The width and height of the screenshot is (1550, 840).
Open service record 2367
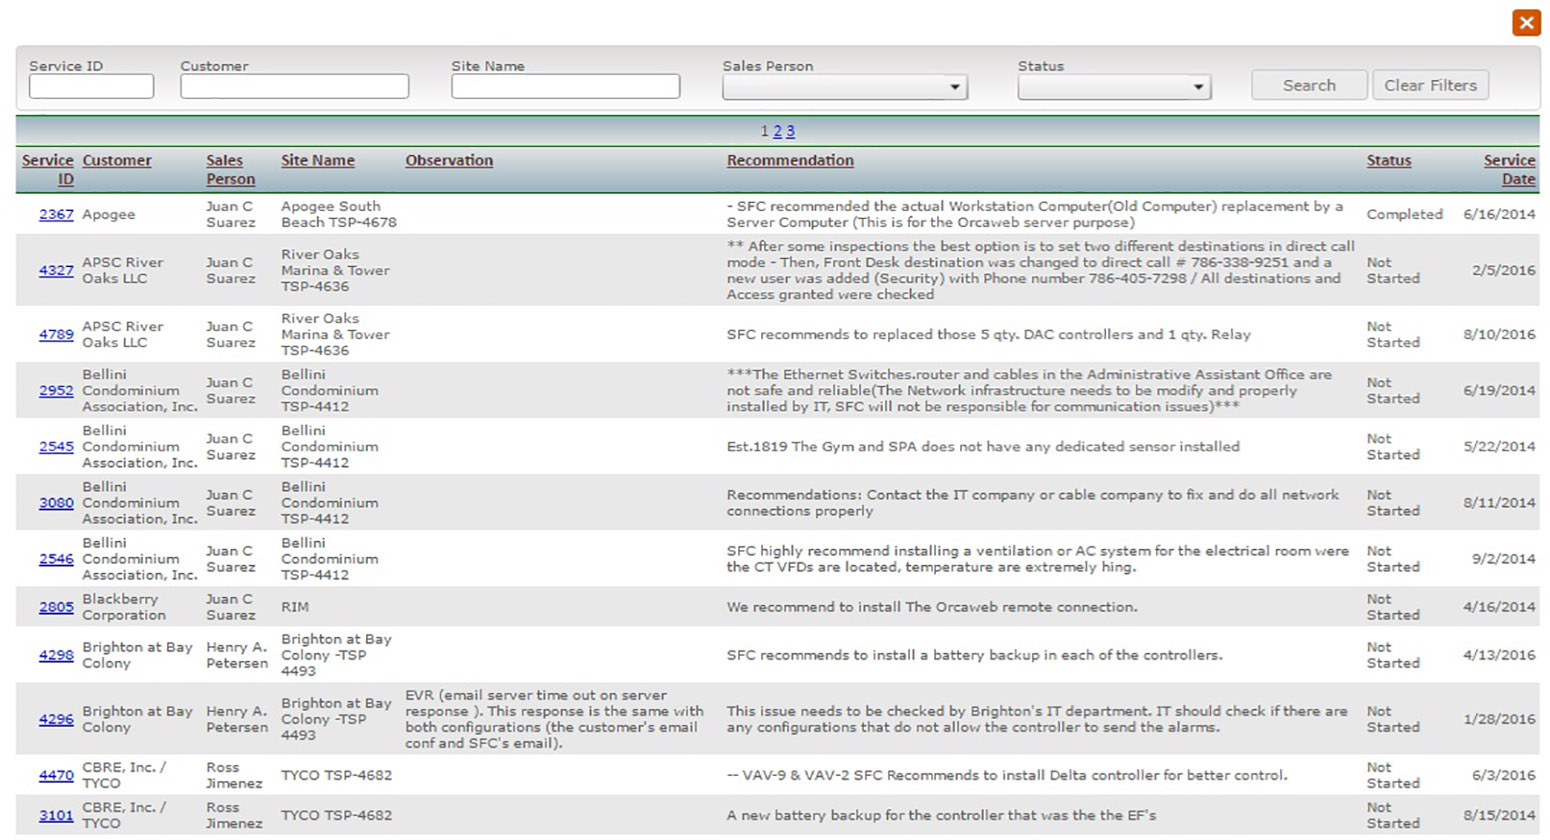[56, 214]
